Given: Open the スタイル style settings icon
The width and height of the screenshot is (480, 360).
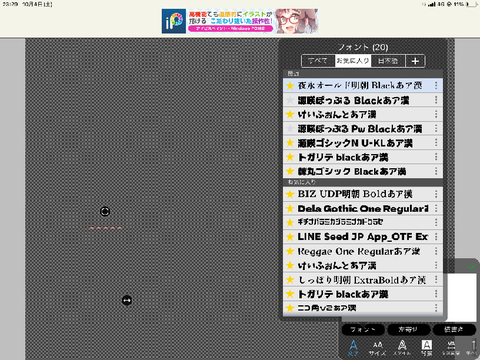Looking at the screenshot, I should 402,348.
